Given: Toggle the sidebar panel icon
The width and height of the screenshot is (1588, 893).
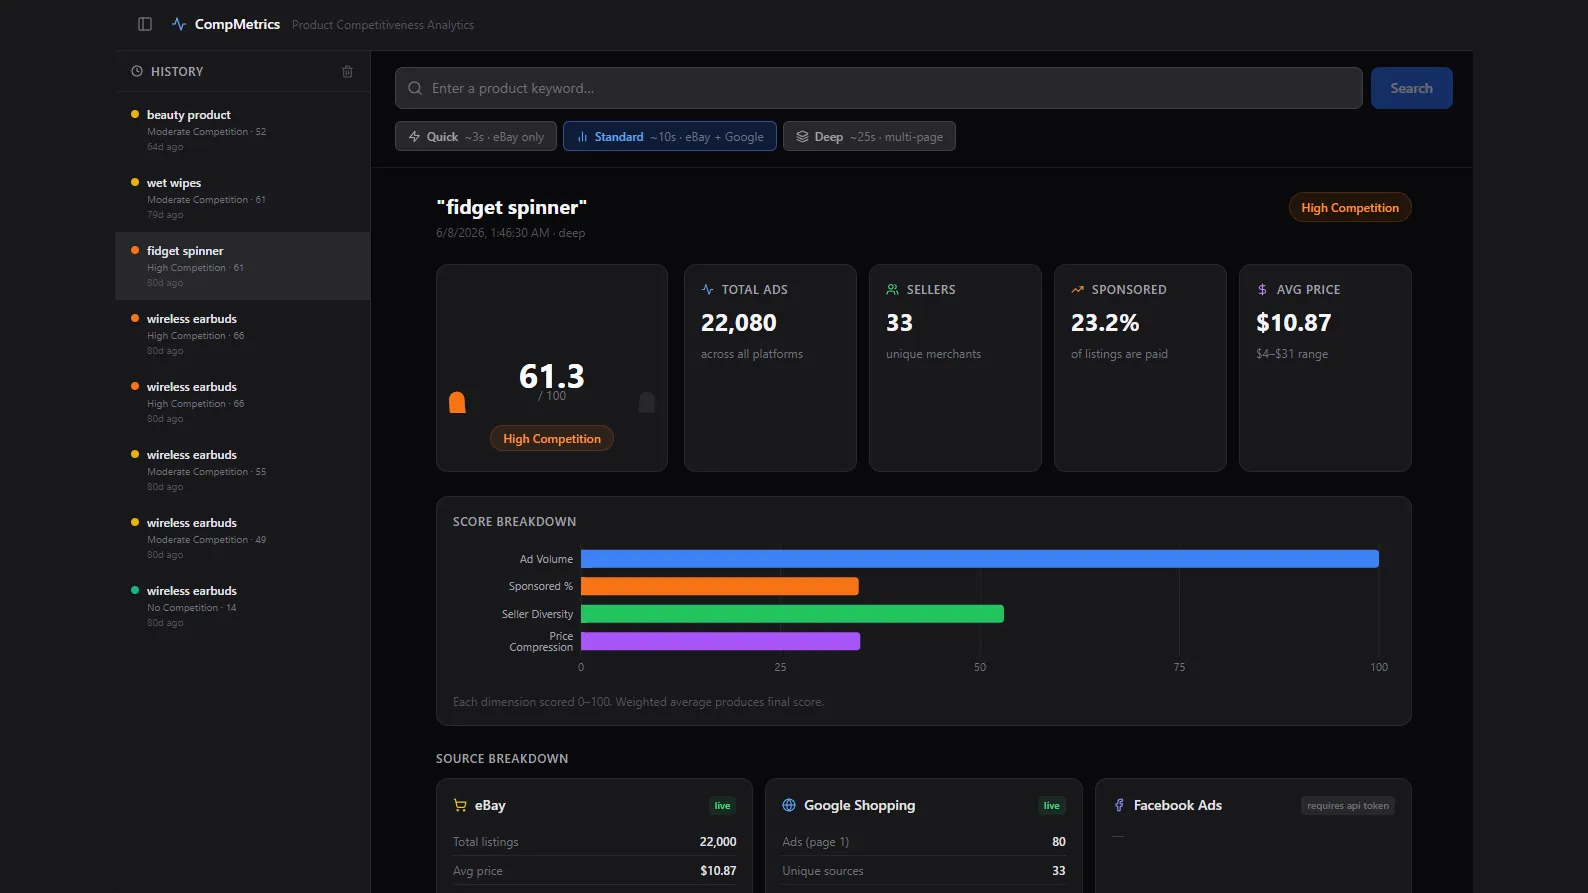Looking at the screenshot, I should [x=145, y=24].
